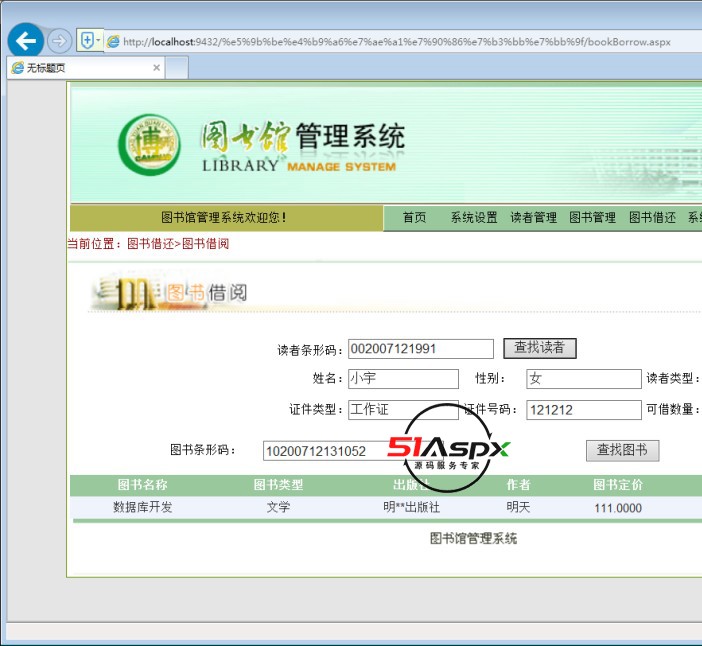The height and width of the screenshot is (646, 702).
Task: Click the browser Back arrow button
Action: coord(26,41)
